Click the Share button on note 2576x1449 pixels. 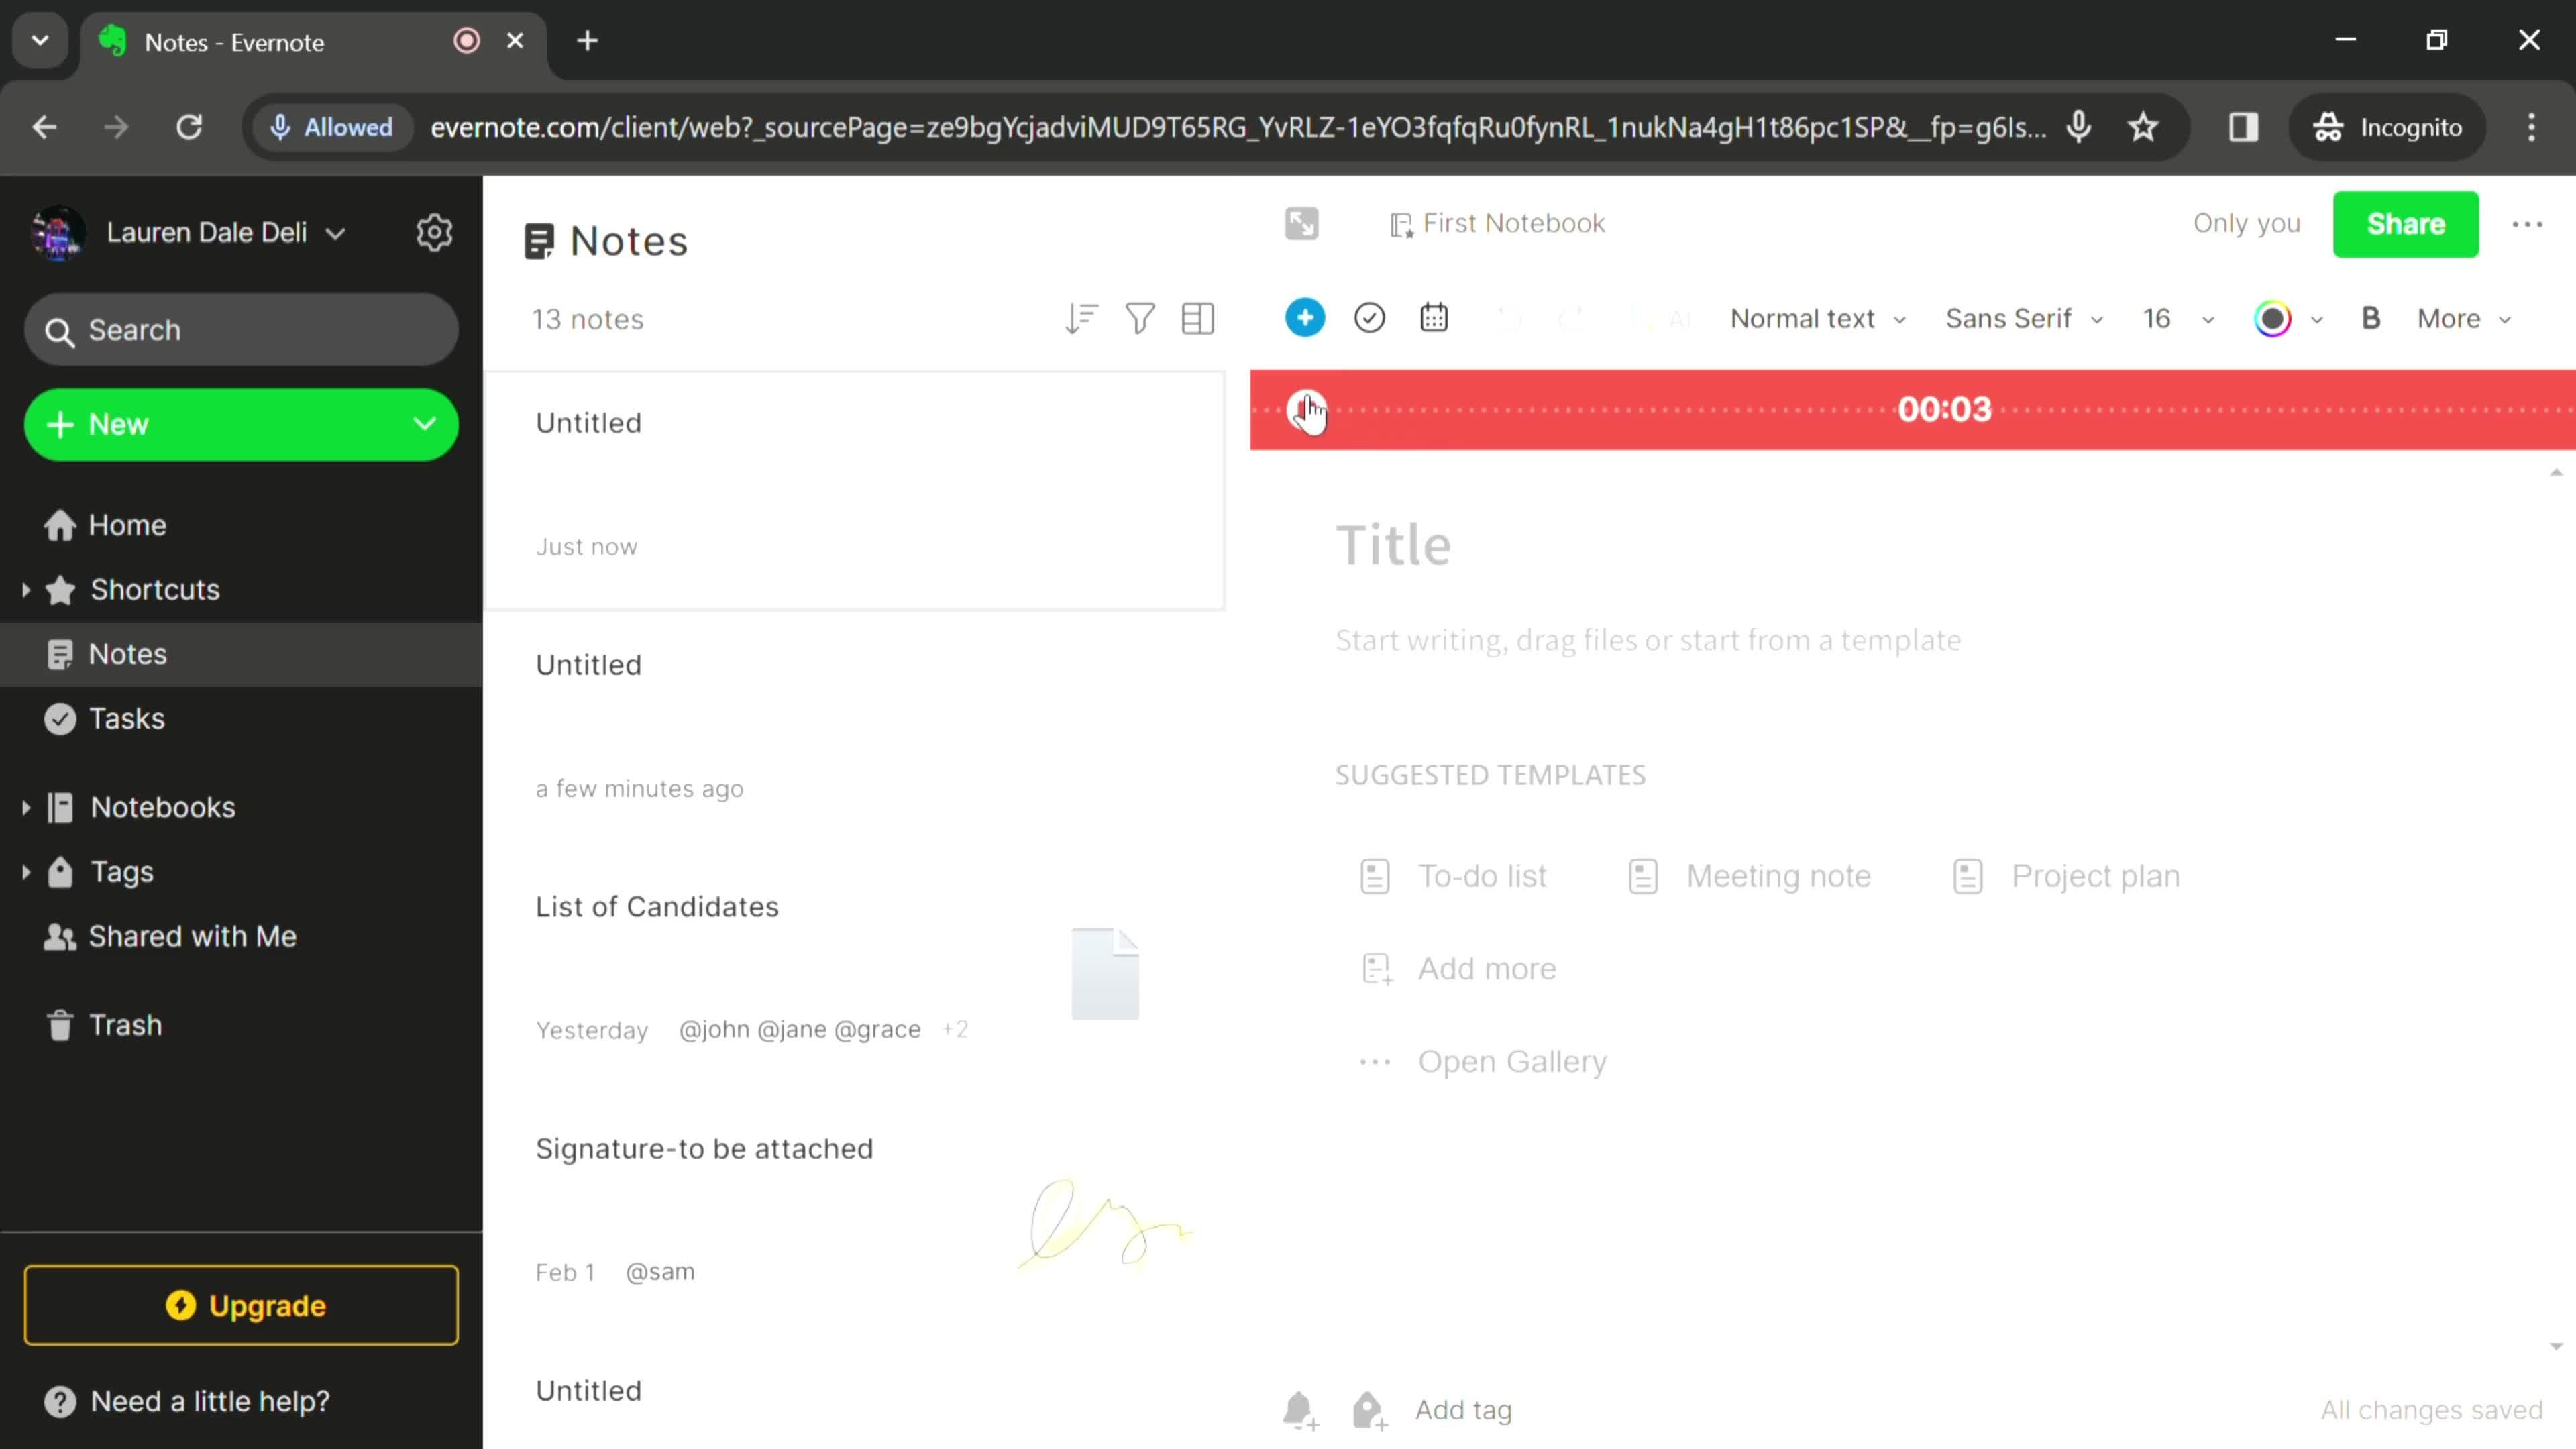(2408, 223)
